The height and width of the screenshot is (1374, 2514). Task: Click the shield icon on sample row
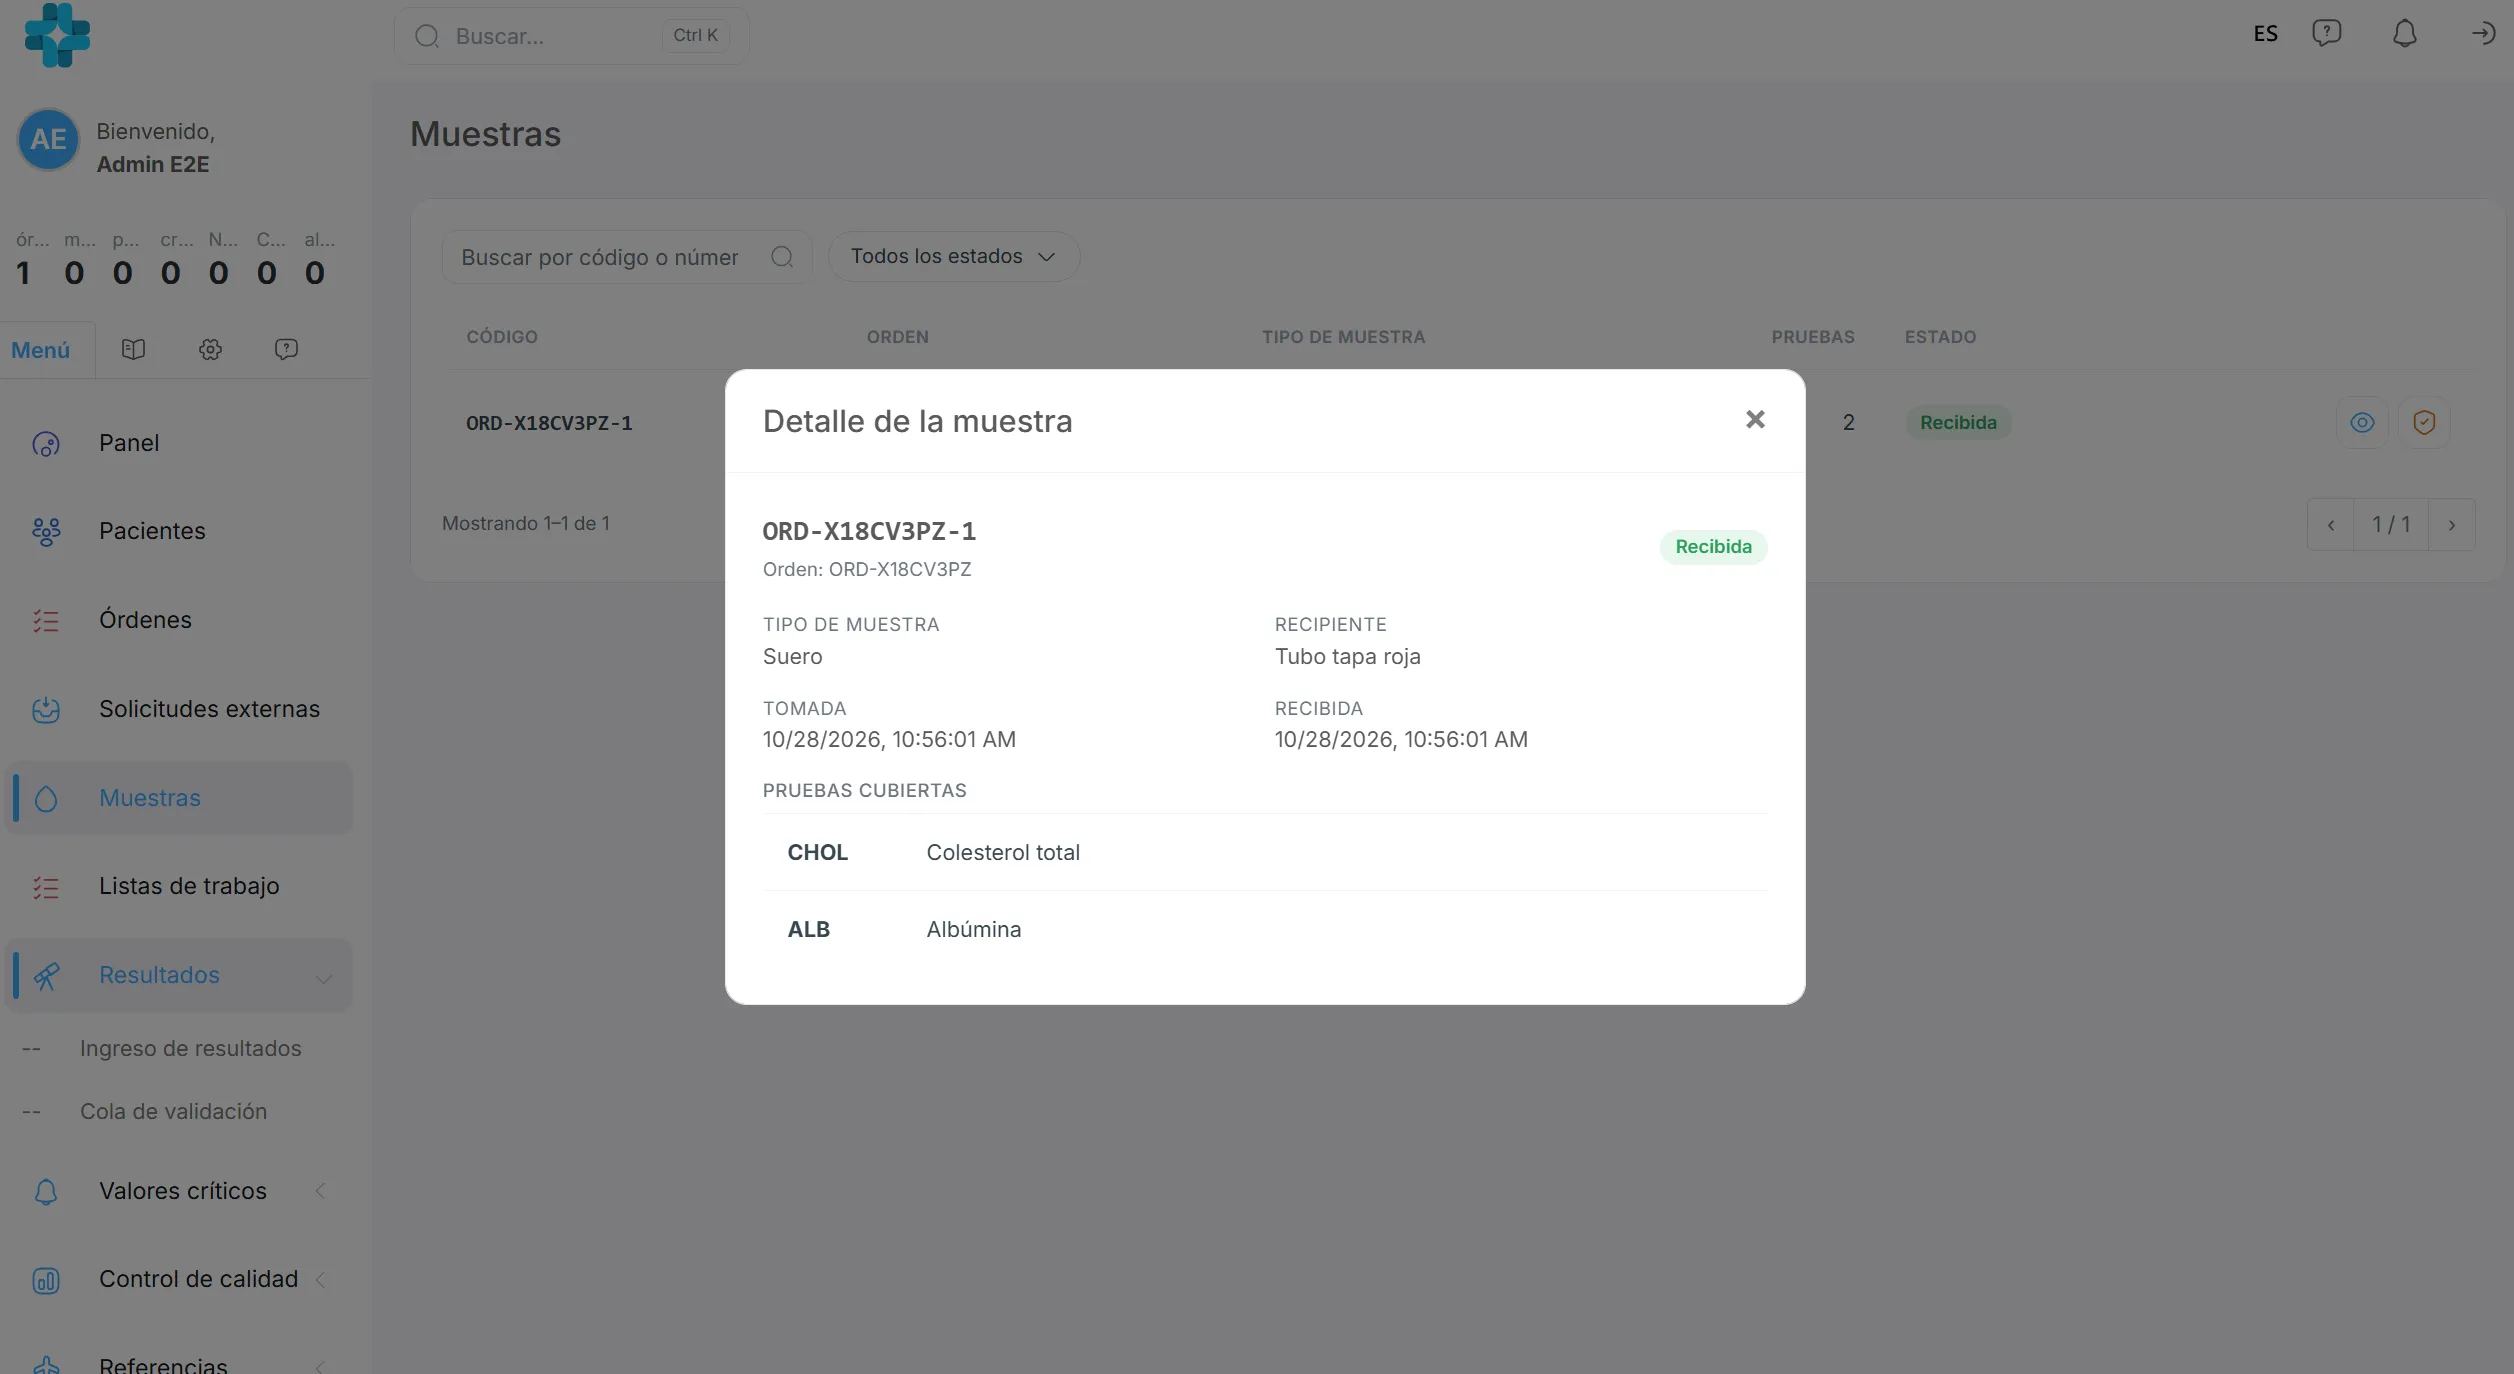click(x=2424, y=422)
